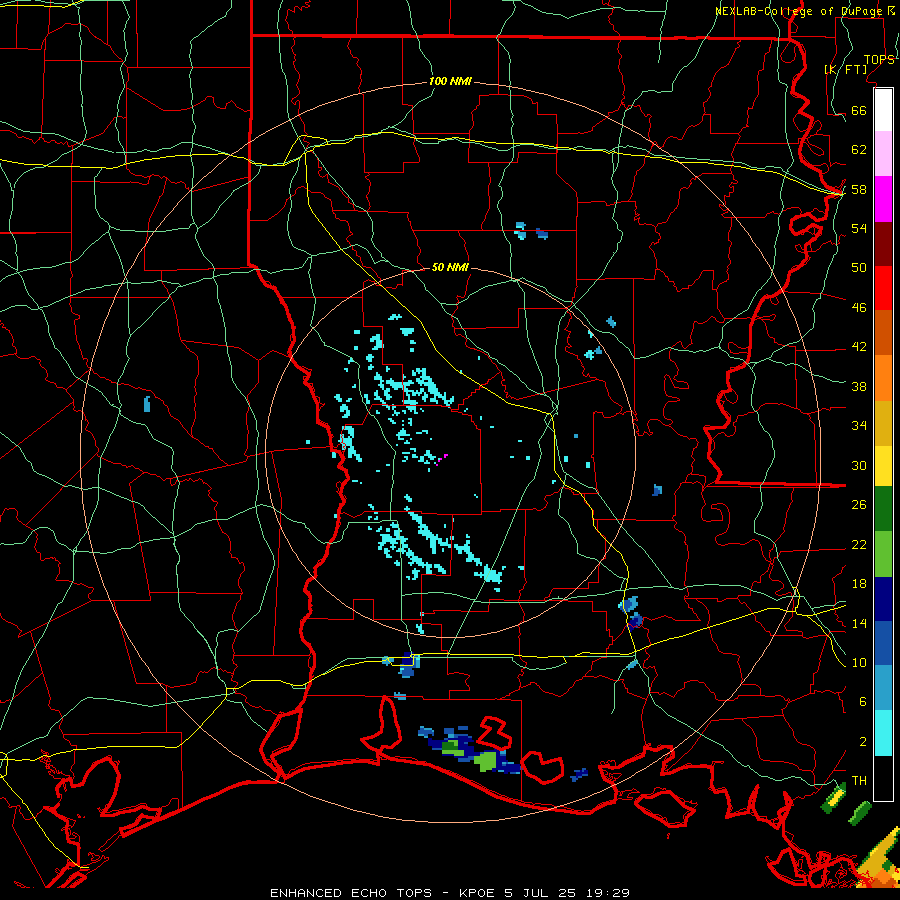The height and width of the screenshot is (900, 900).
Task: Click the '50 NMI' range ring label
Action: [450, 267]
